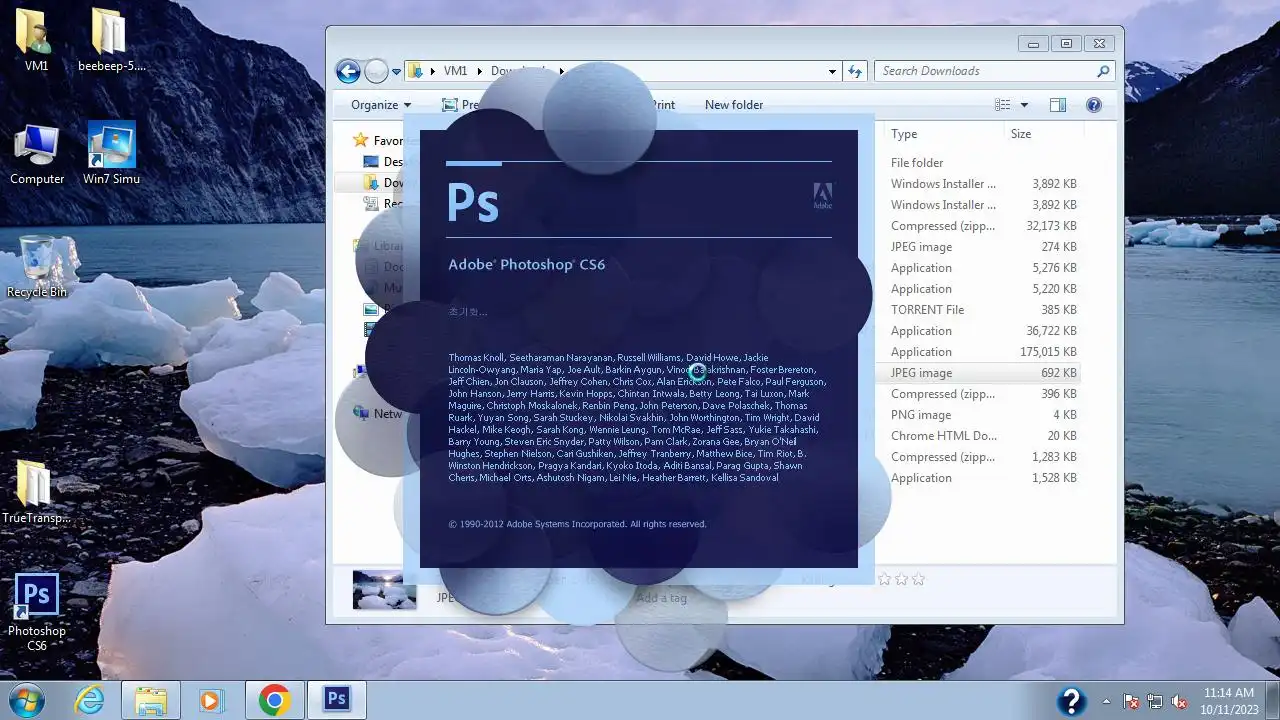Refresh the Downloads folder address bar
Screen dimensions: 1280x720
pyautogui.click(x=855, y=71)
